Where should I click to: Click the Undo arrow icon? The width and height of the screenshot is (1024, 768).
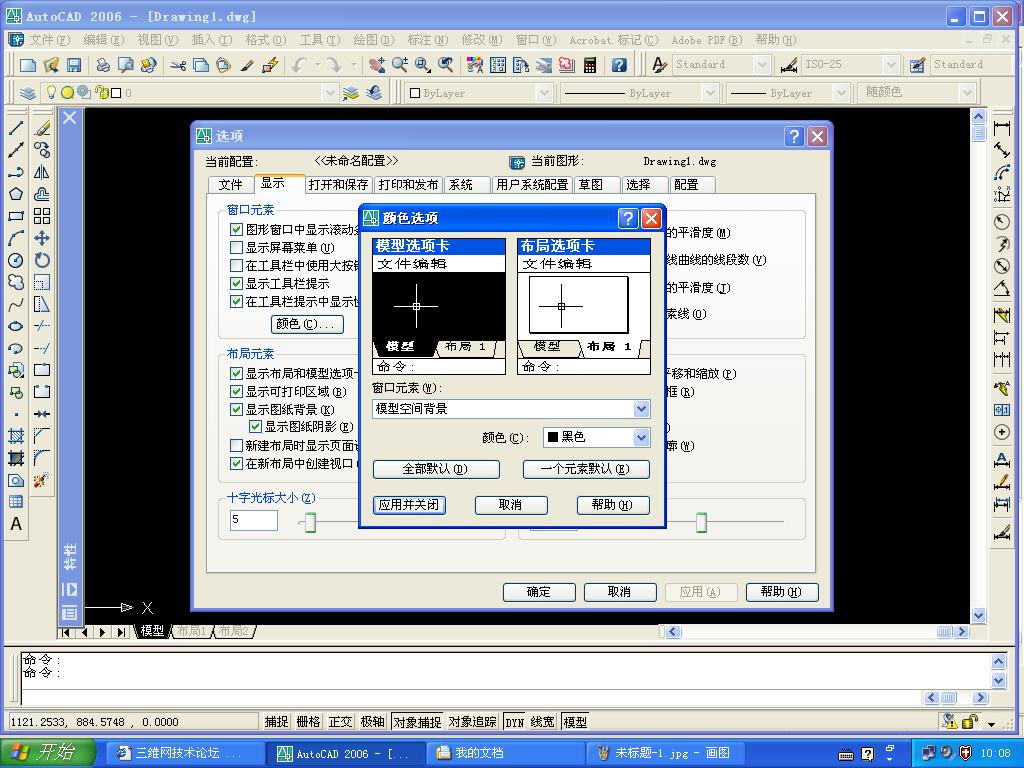(x=299, y=65)
